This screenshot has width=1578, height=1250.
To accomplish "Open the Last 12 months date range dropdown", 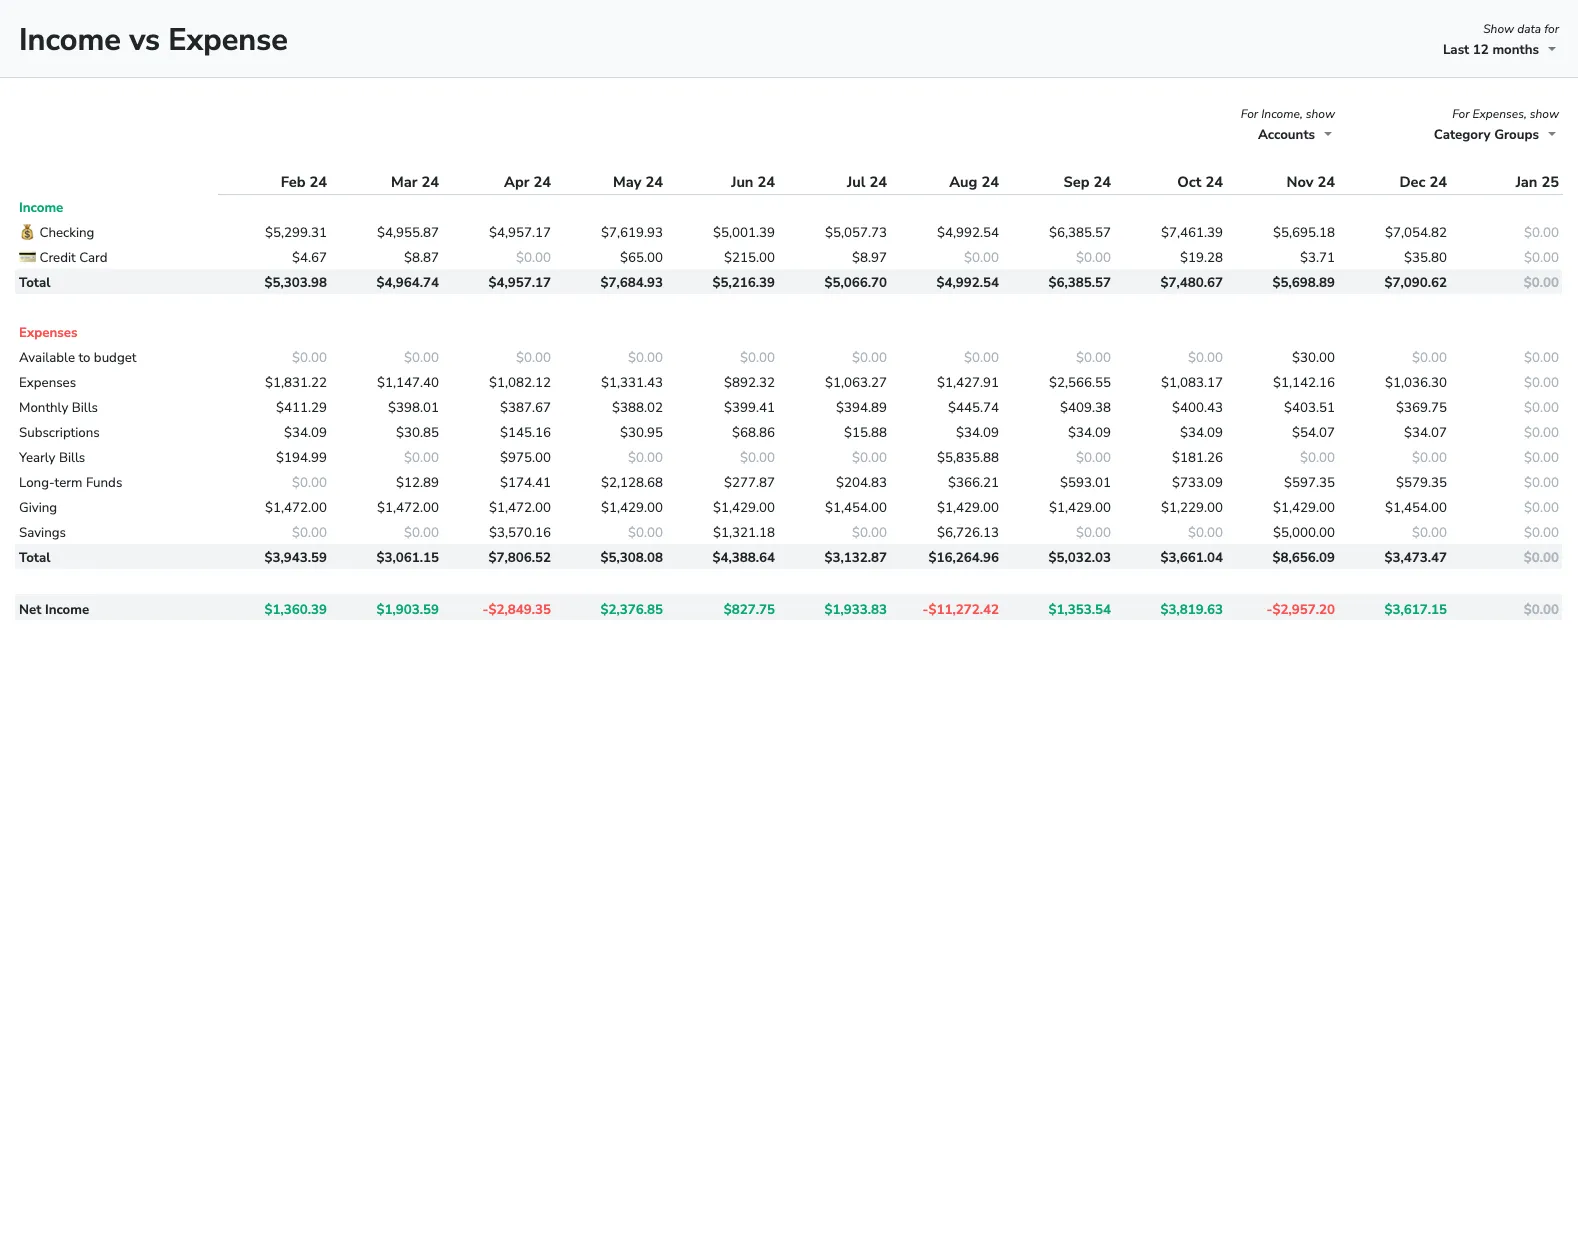I will (x=1499, y=50).
